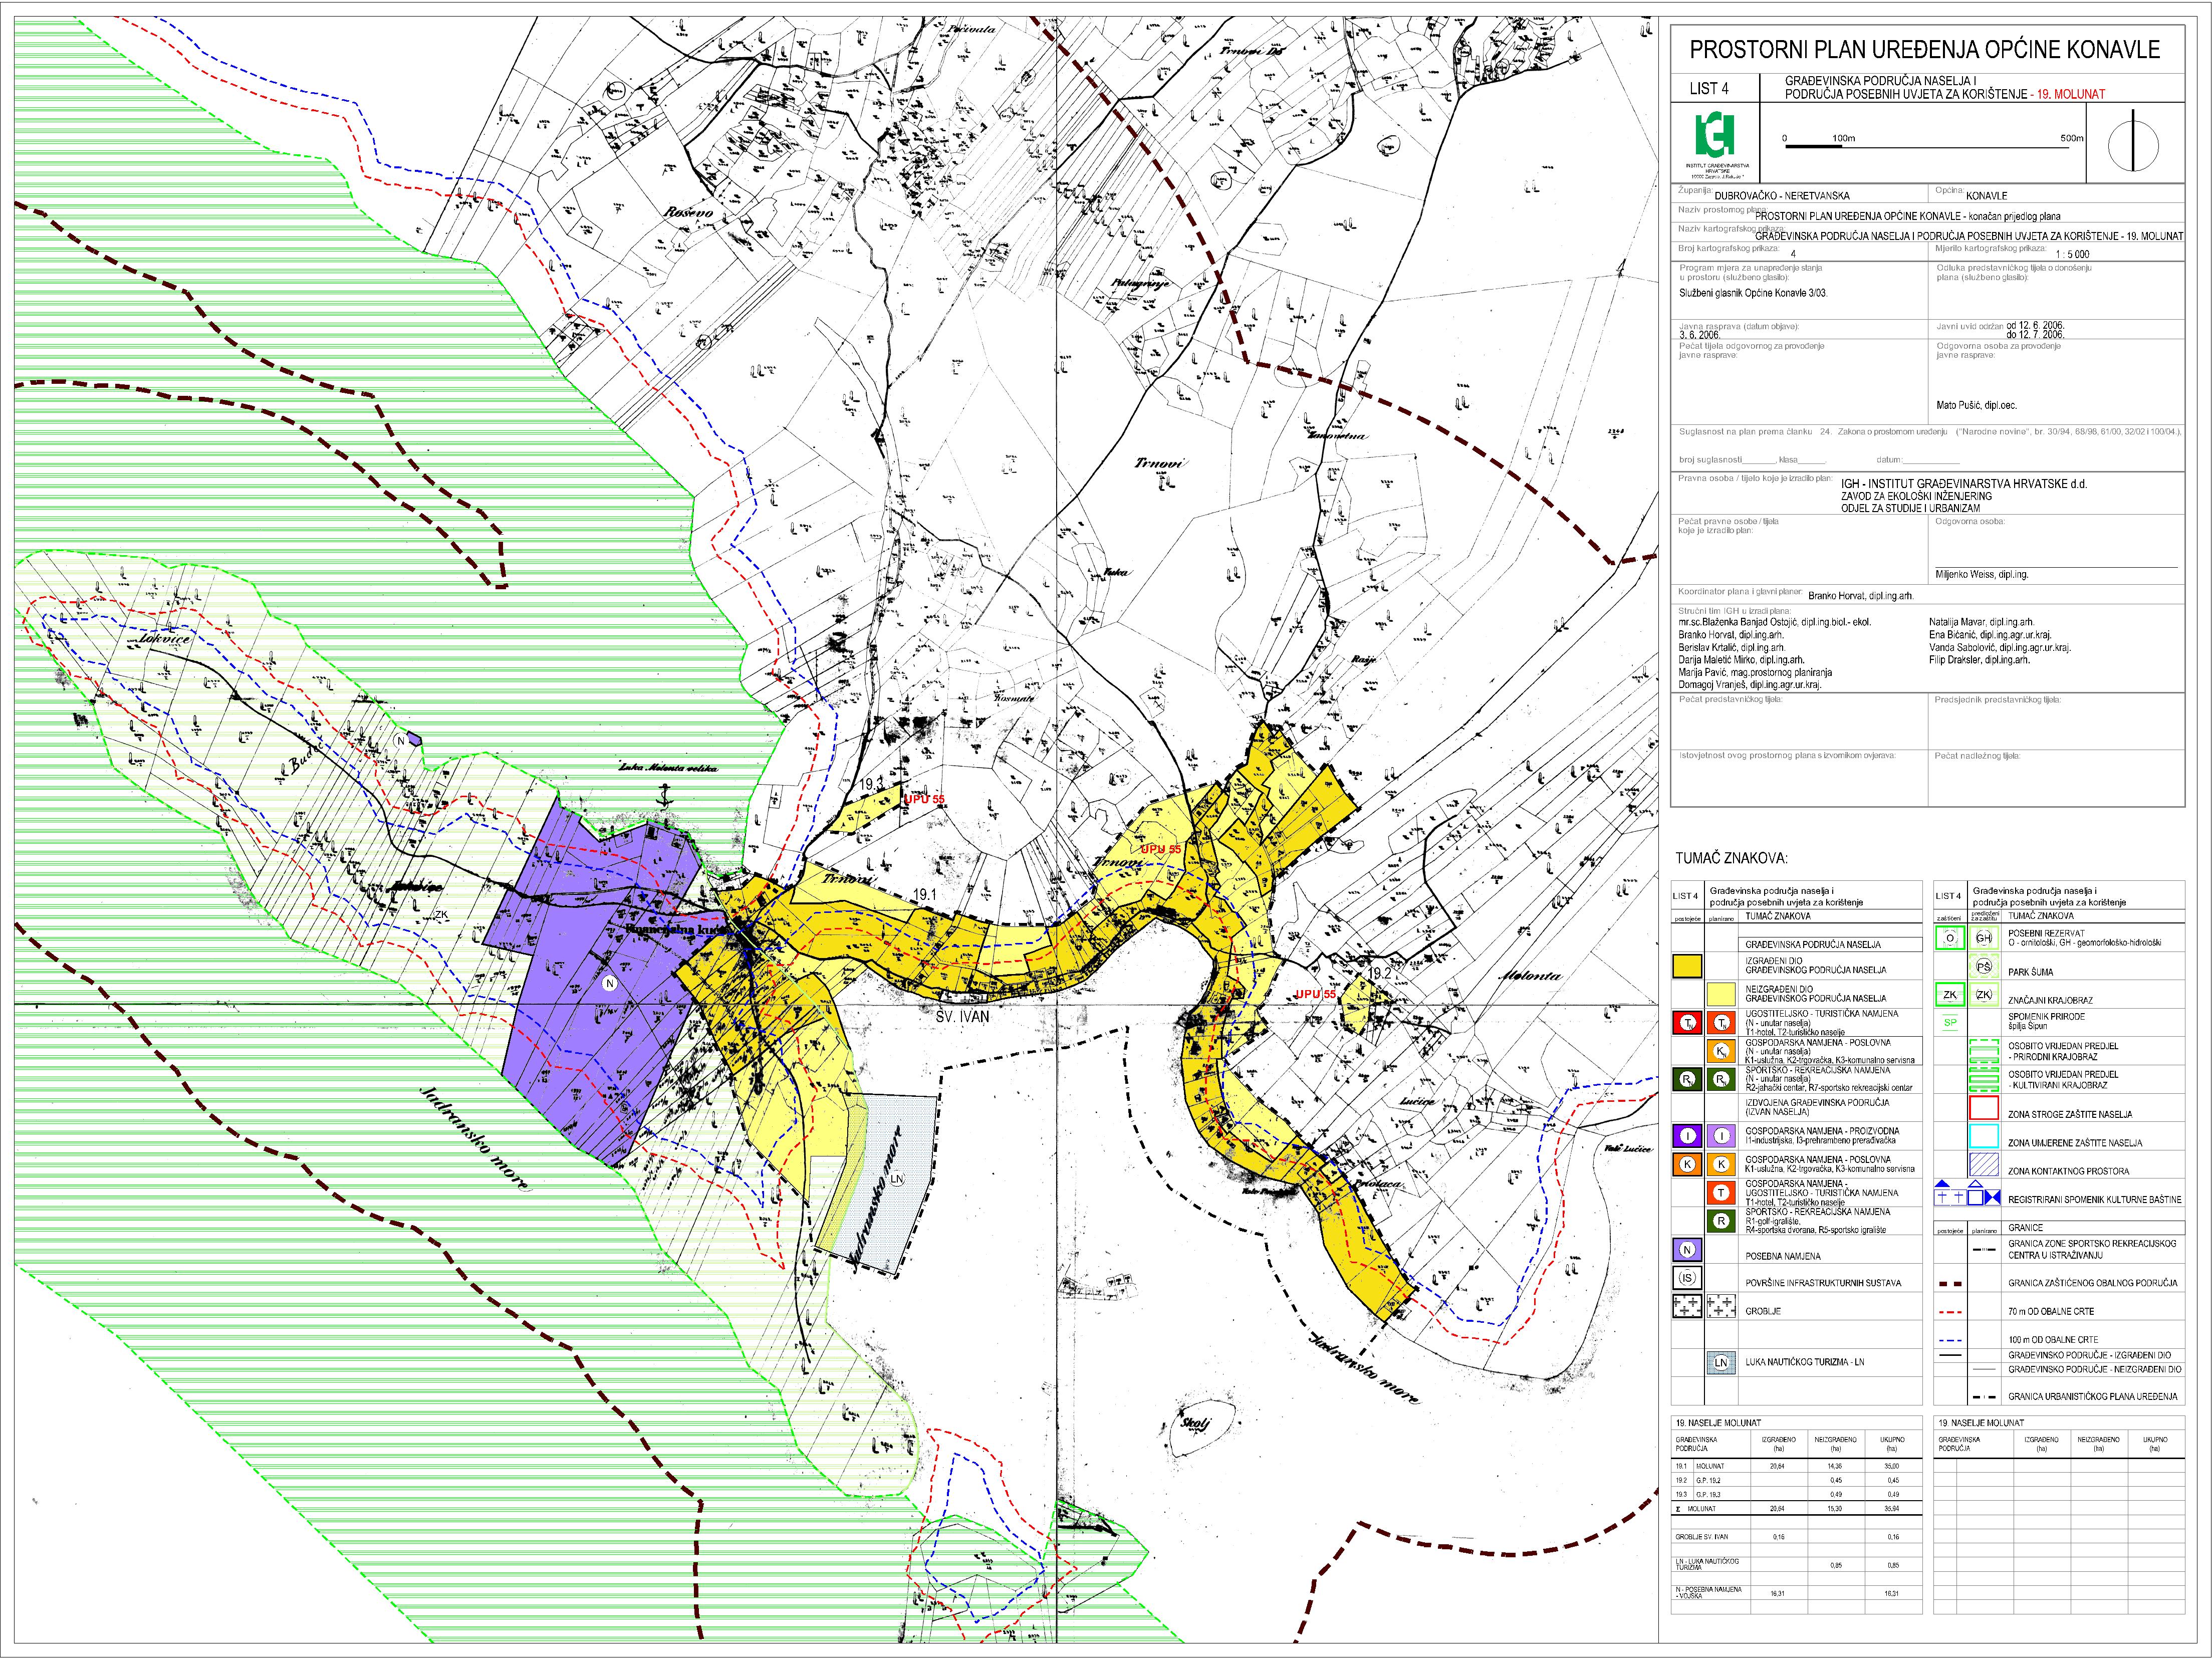
Task: Click the planned green R sports symbol
Action: point(1721,1221)
